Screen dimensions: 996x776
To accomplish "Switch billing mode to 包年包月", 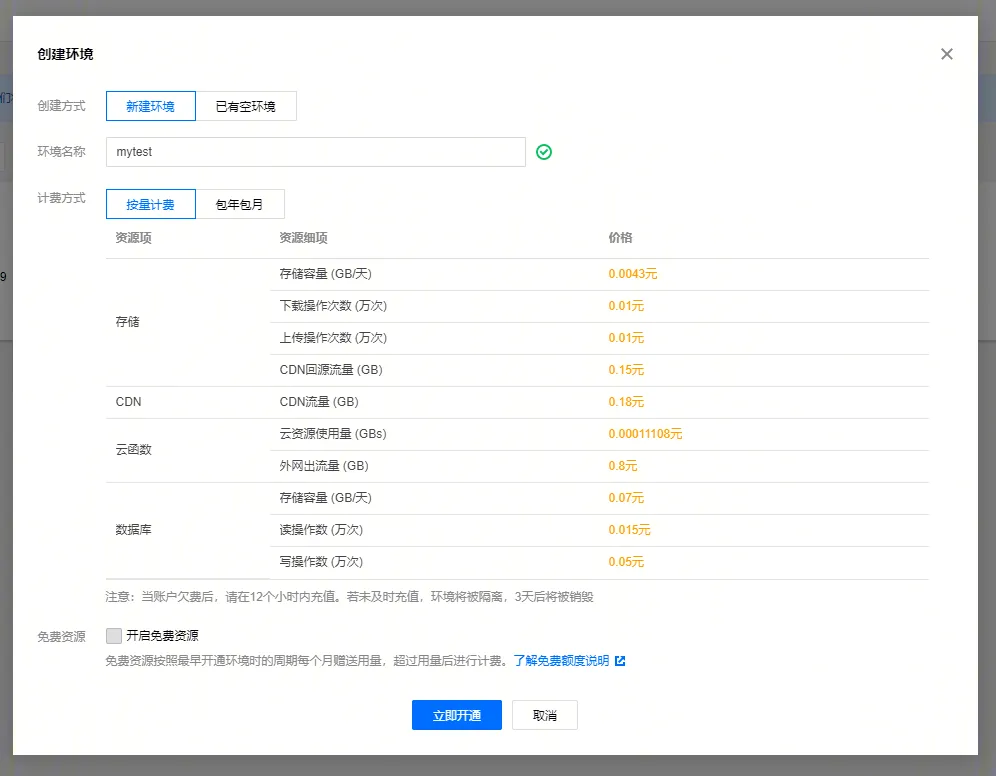I will pos(240,204).
